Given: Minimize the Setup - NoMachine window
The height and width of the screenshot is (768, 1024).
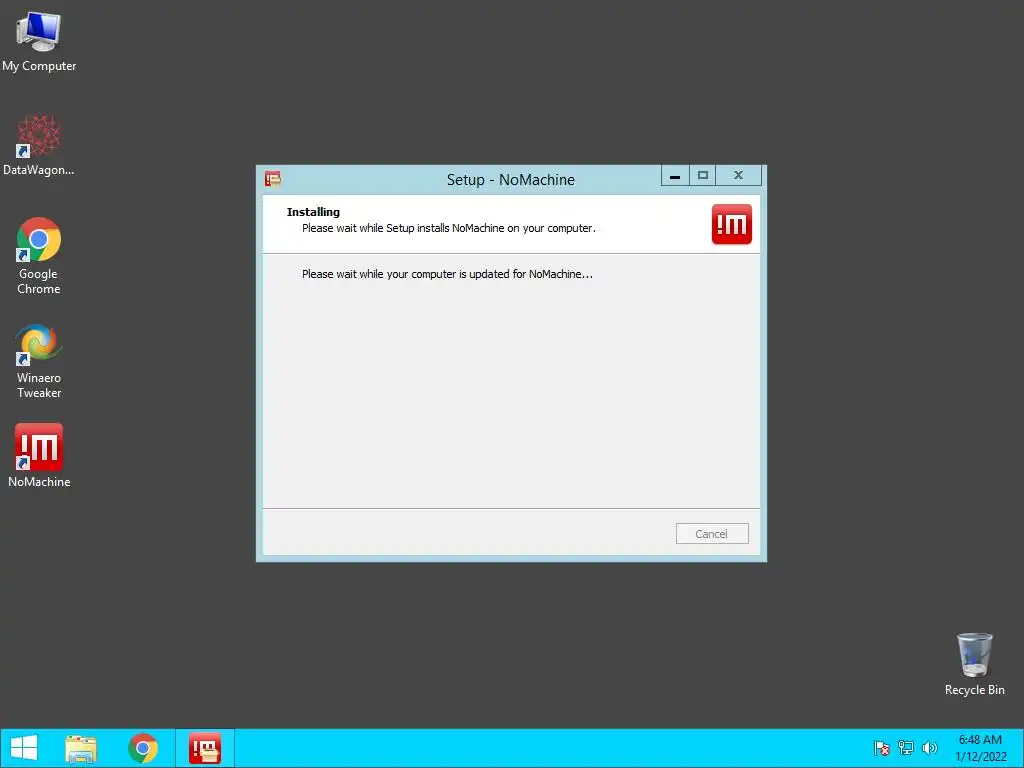Looking at the screenshot, I should pyautogui.click(x=675, y=176).
